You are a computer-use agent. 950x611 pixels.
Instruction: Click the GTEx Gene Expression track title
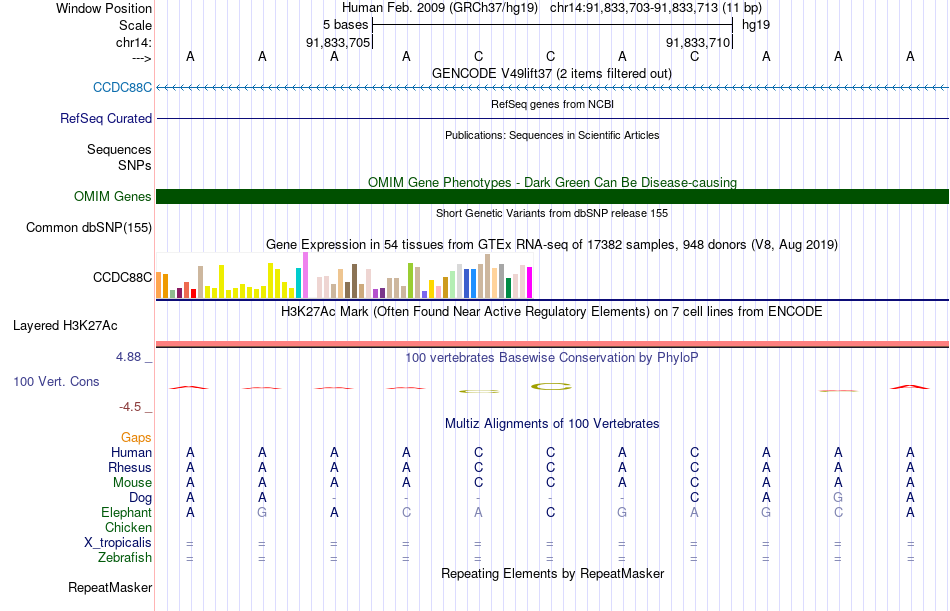(552, 244)
